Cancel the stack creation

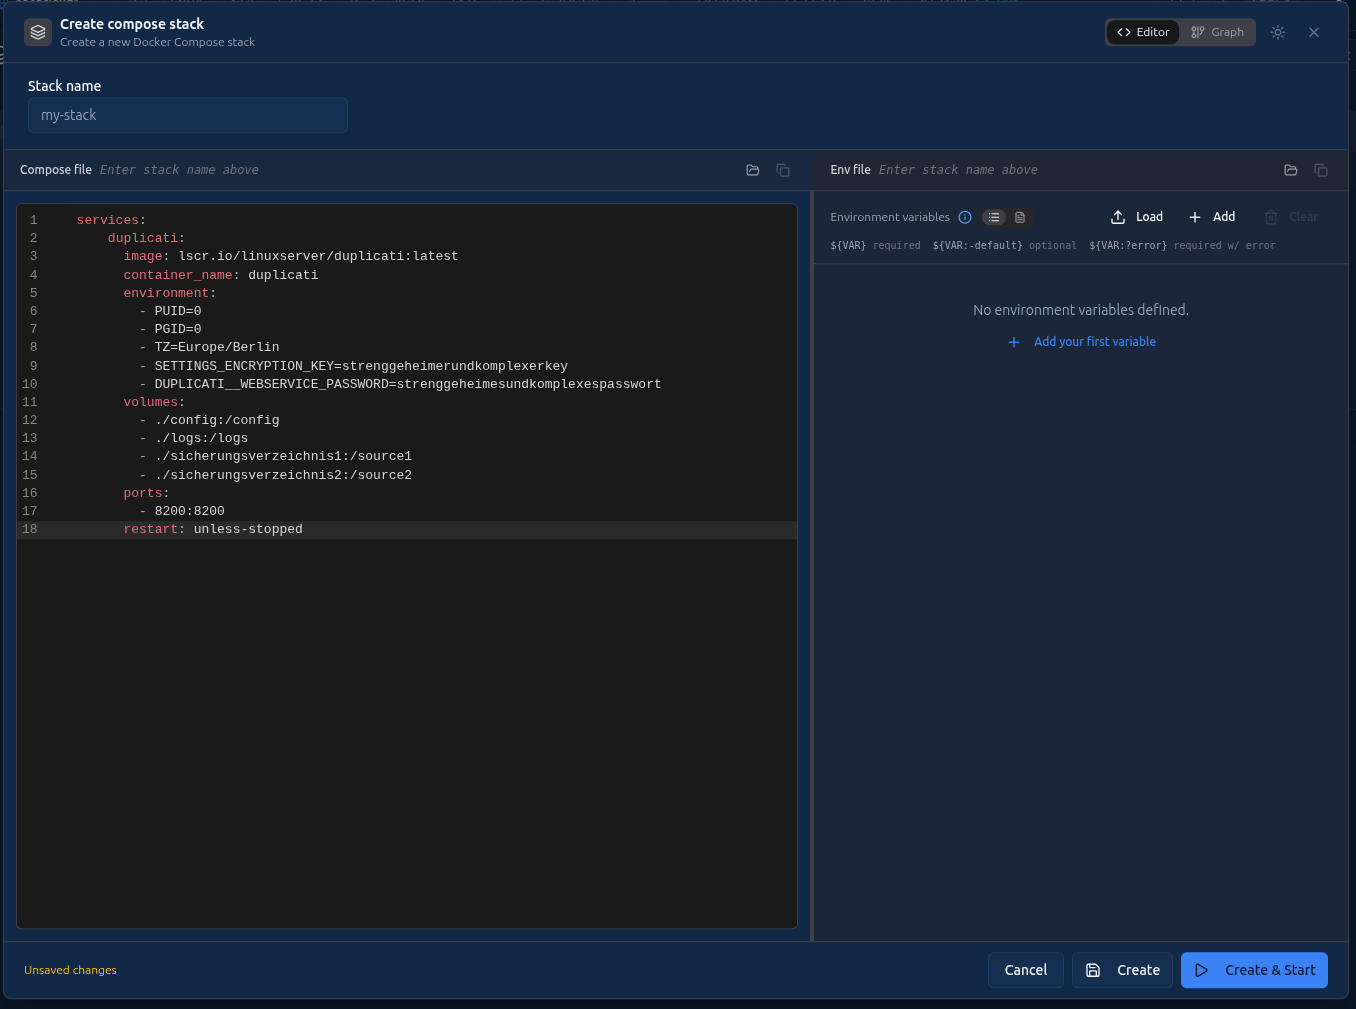[1025, 970]
